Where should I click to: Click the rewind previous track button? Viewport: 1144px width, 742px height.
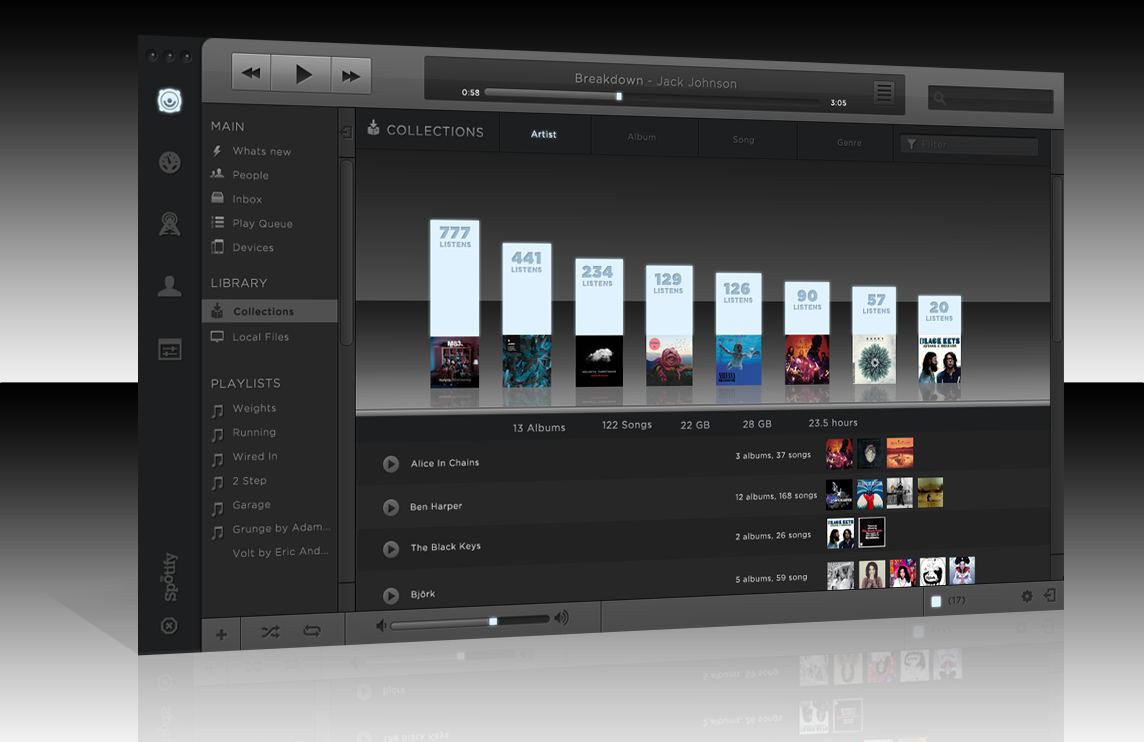pyautogui.click(x=251, y=72)
